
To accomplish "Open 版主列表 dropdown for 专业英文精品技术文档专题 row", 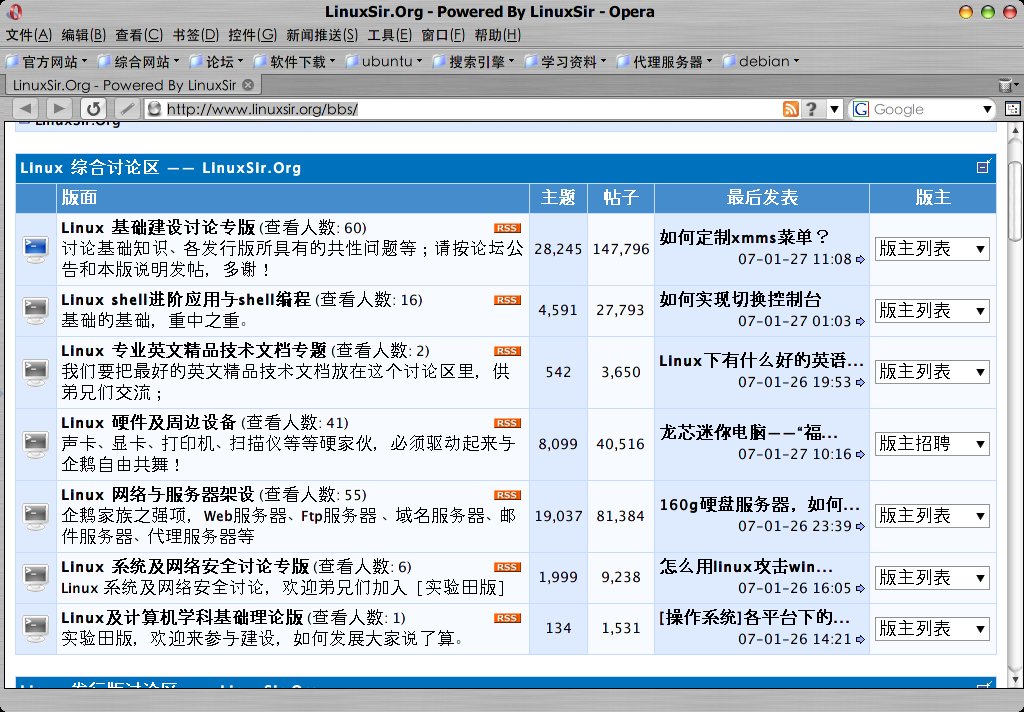I will click(932, 372).
